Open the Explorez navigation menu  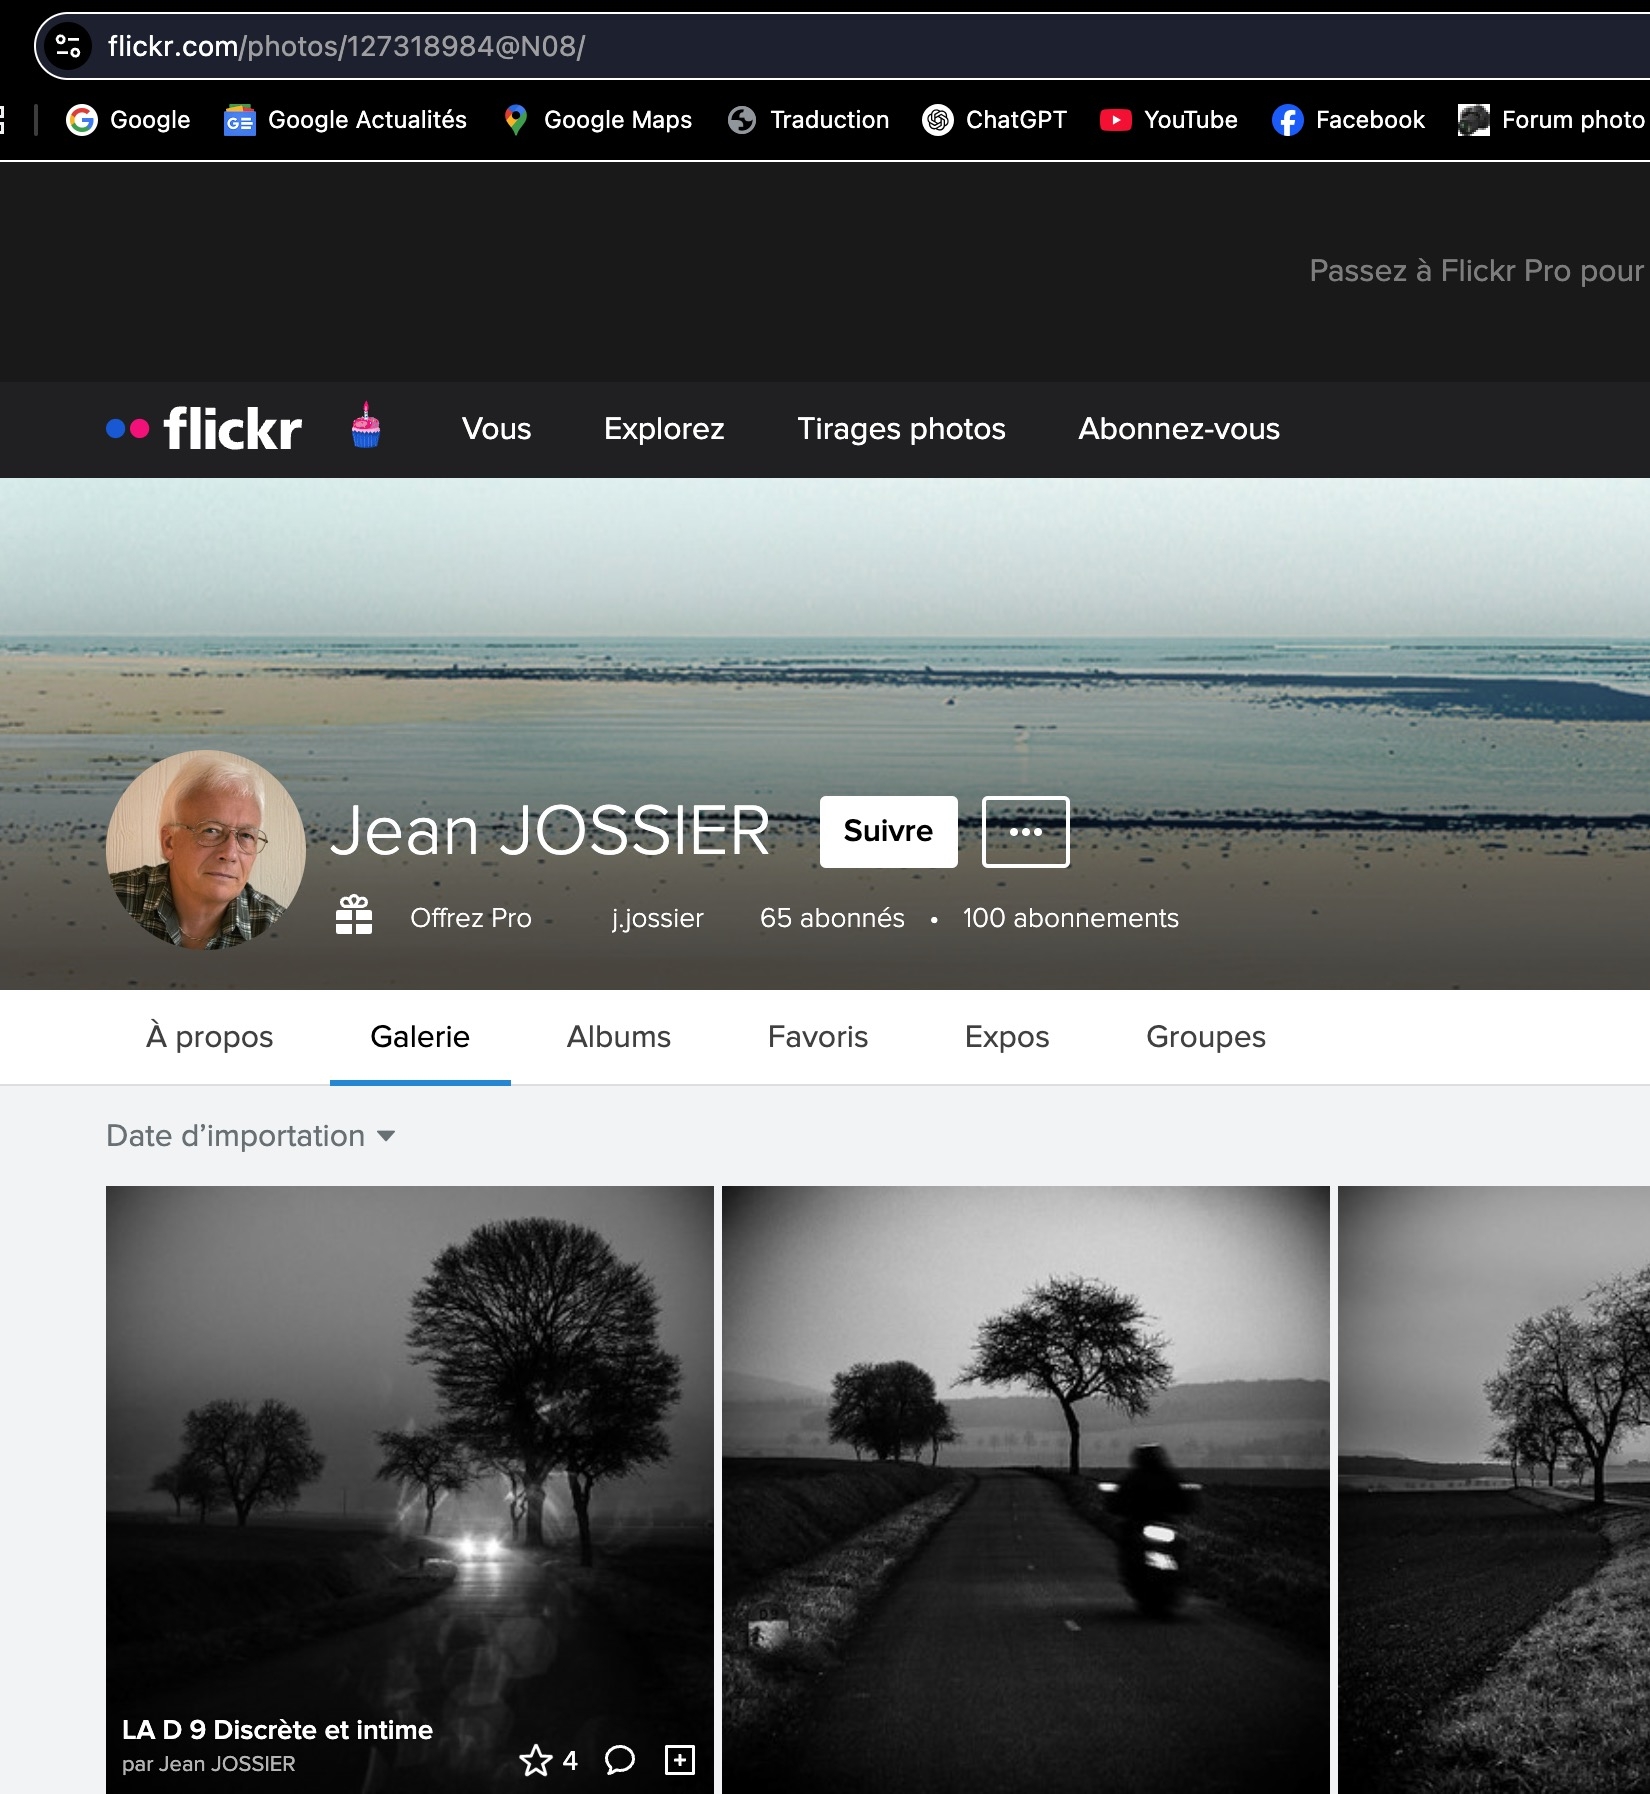coord(664,429)
